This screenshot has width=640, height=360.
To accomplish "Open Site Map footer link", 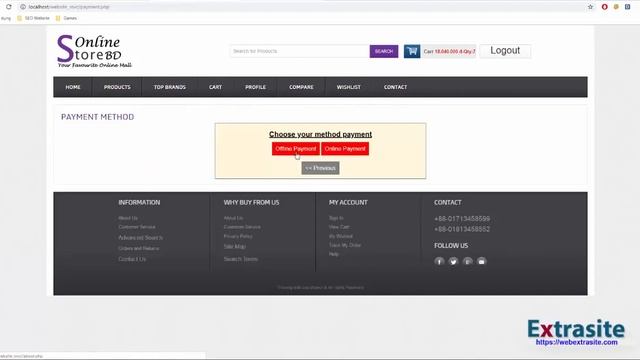I will click(235, 247).
